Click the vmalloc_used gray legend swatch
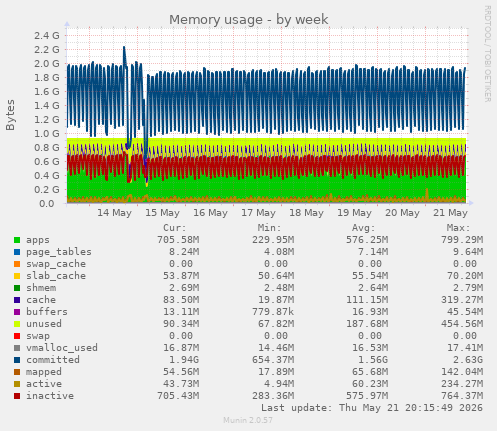The width and height of the screenshot is (497, 431). tap(17, 348)
